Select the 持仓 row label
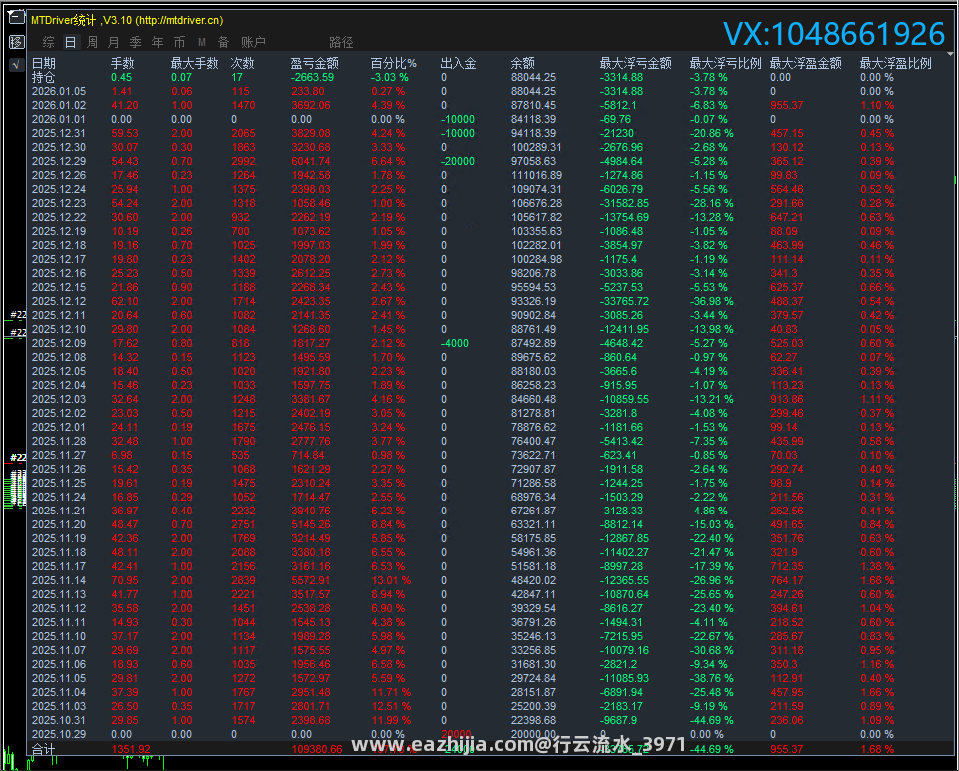 click(43, 78)
